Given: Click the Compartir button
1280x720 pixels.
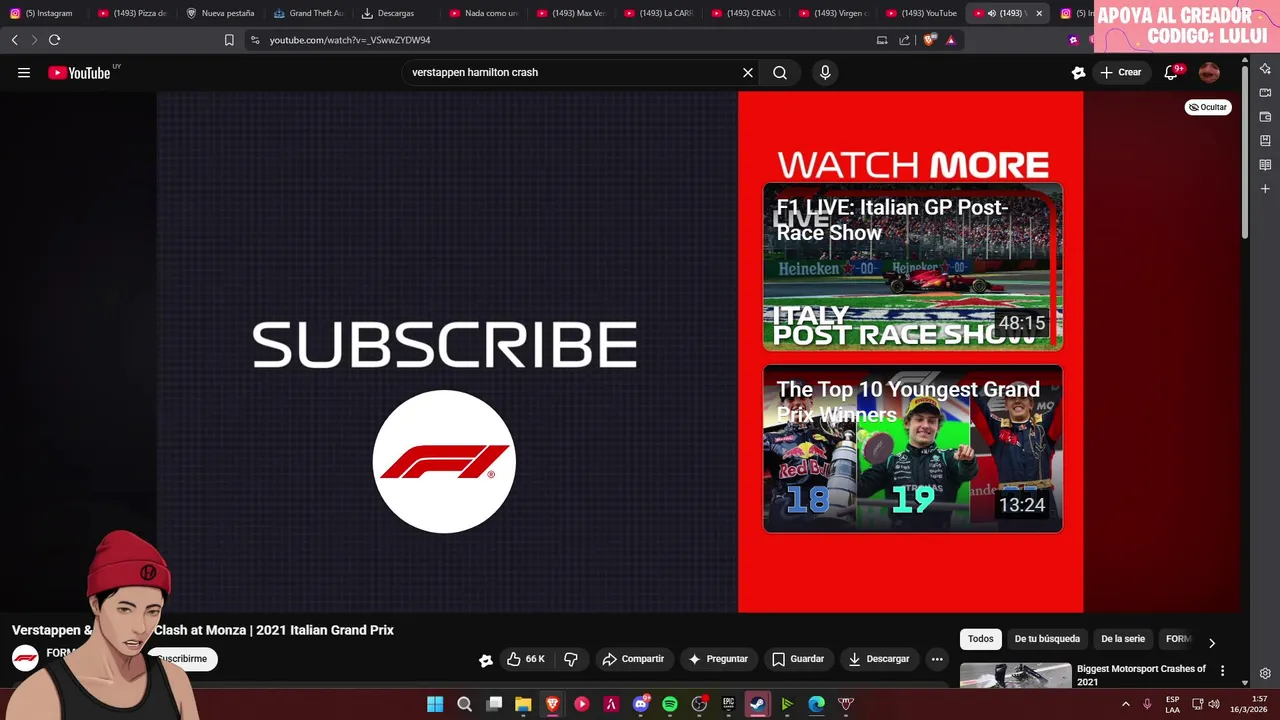Looking at the screenshot, I should [x=633, y=659].
